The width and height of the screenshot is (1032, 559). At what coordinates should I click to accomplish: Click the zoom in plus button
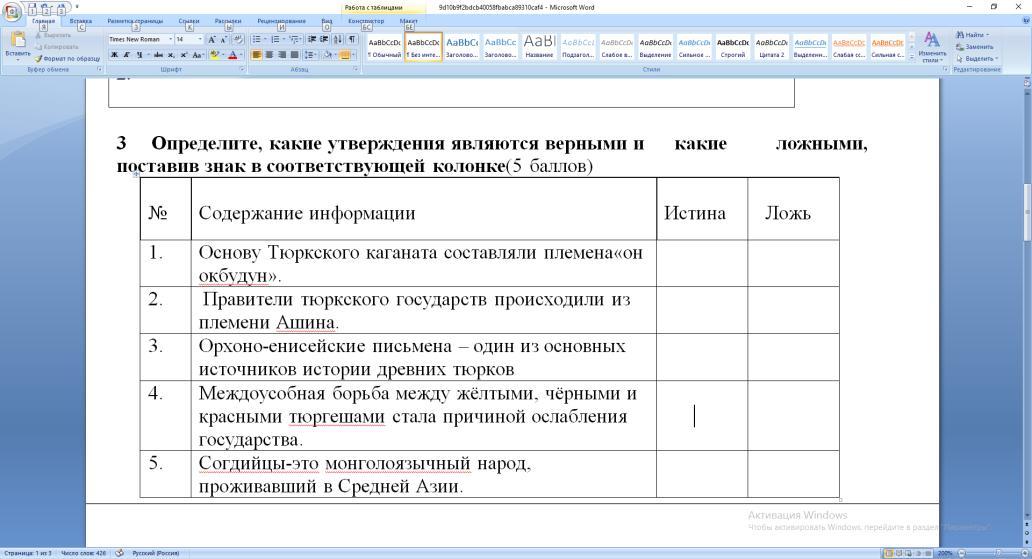point(1025,553)
